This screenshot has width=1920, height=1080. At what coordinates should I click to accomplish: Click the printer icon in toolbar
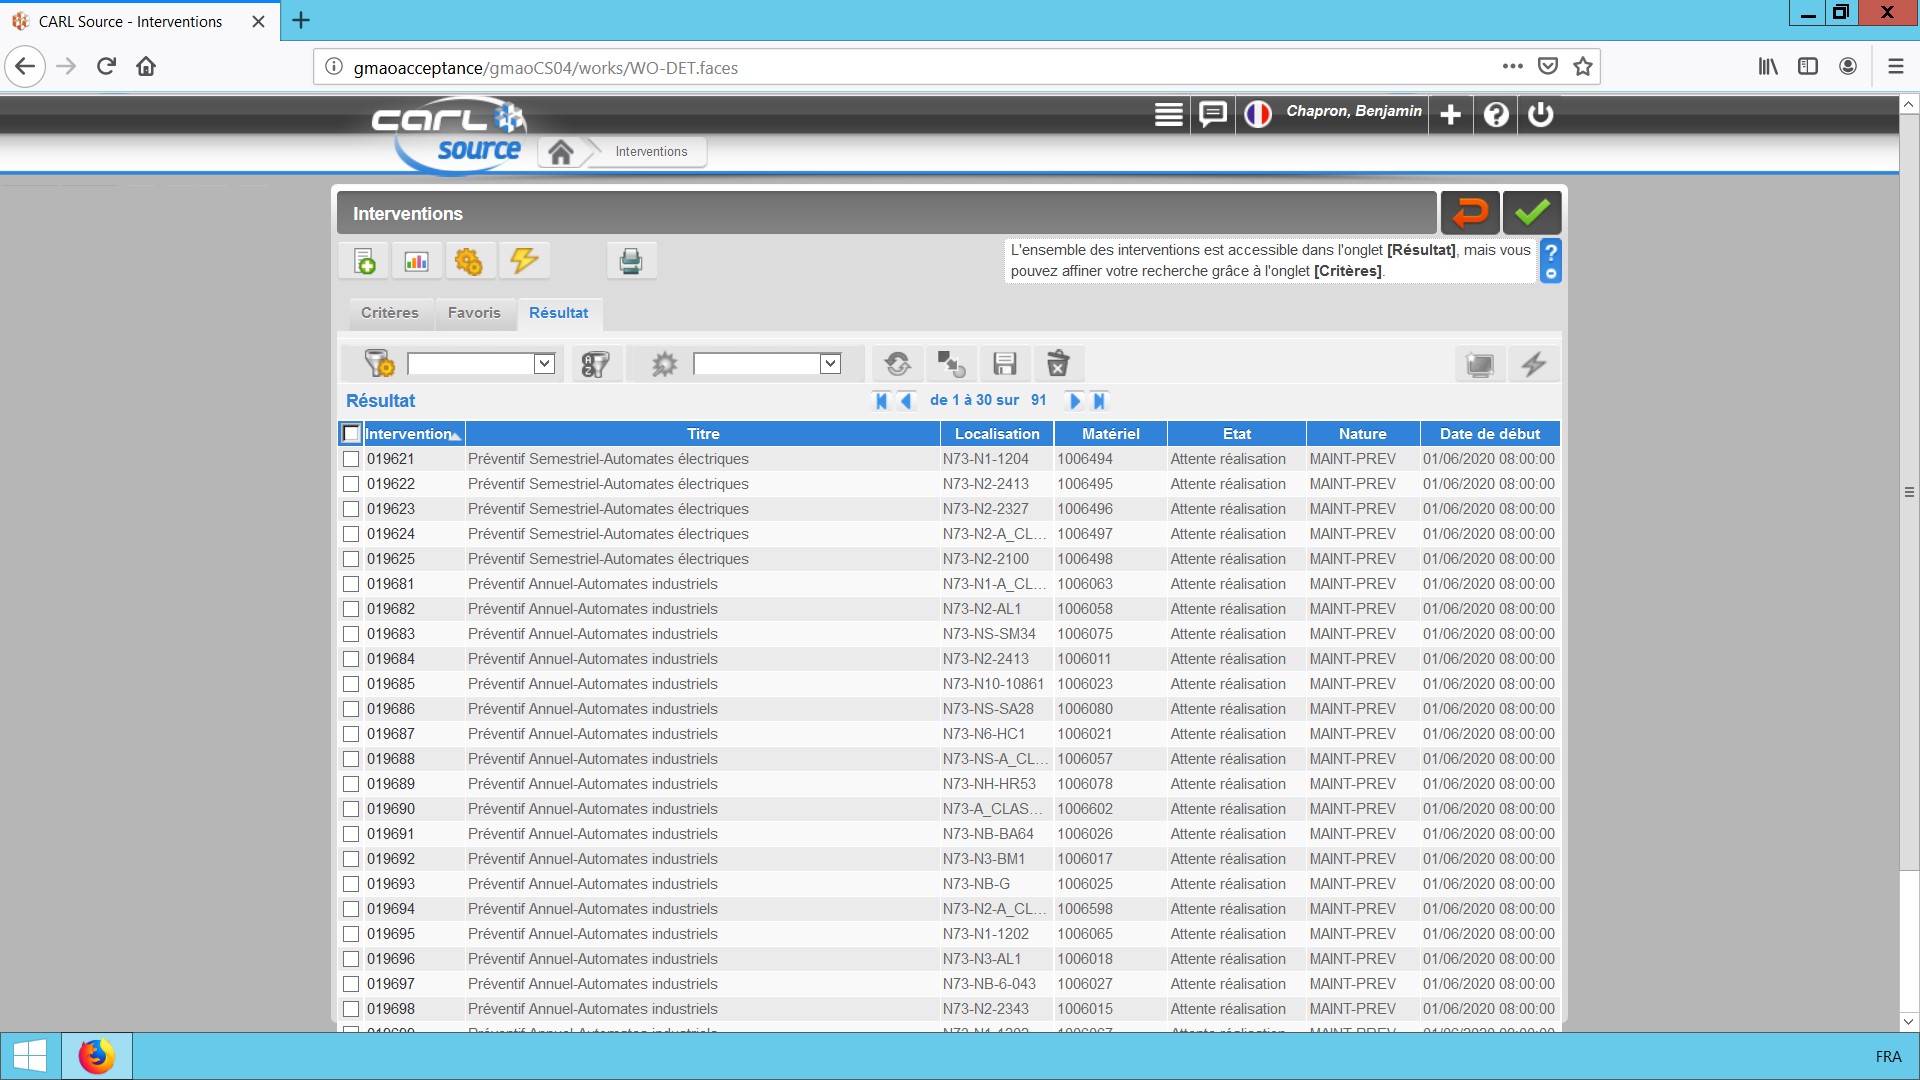pyautogui.click(x=631, y=262)
